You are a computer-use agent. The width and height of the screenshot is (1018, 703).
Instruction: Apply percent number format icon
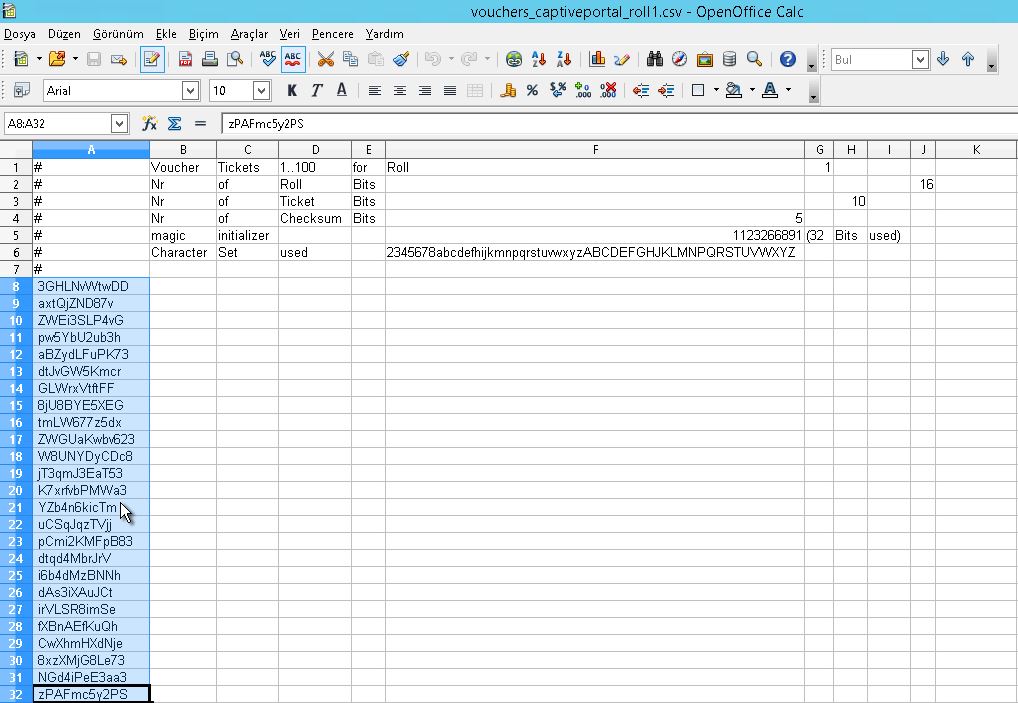(x=532, y=90)
